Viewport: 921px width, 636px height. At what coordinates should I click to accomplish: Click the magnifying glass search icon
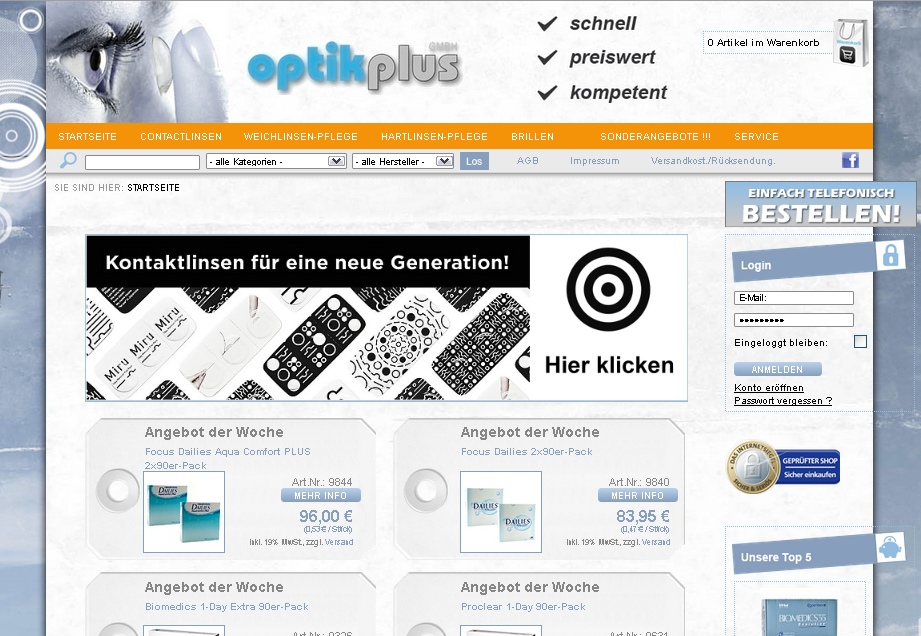pyautogui.click(x=69, y=160)
